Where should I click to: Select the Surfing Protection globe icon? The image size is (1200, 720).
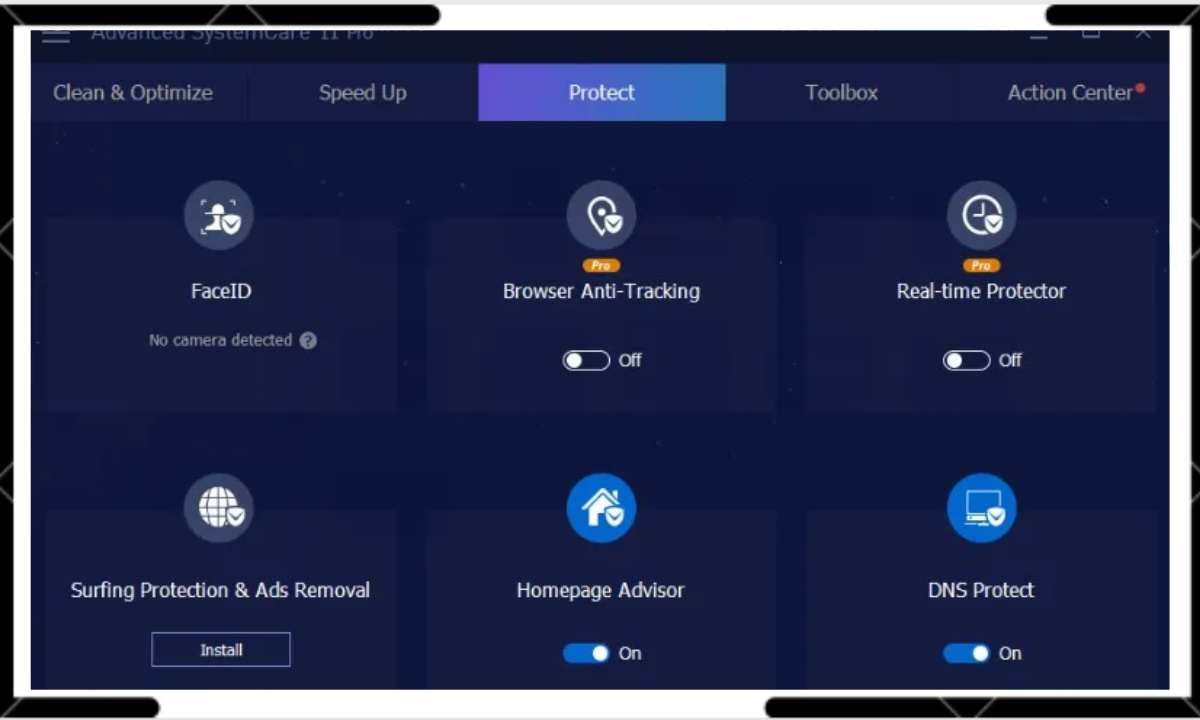(x=219, y=507)
